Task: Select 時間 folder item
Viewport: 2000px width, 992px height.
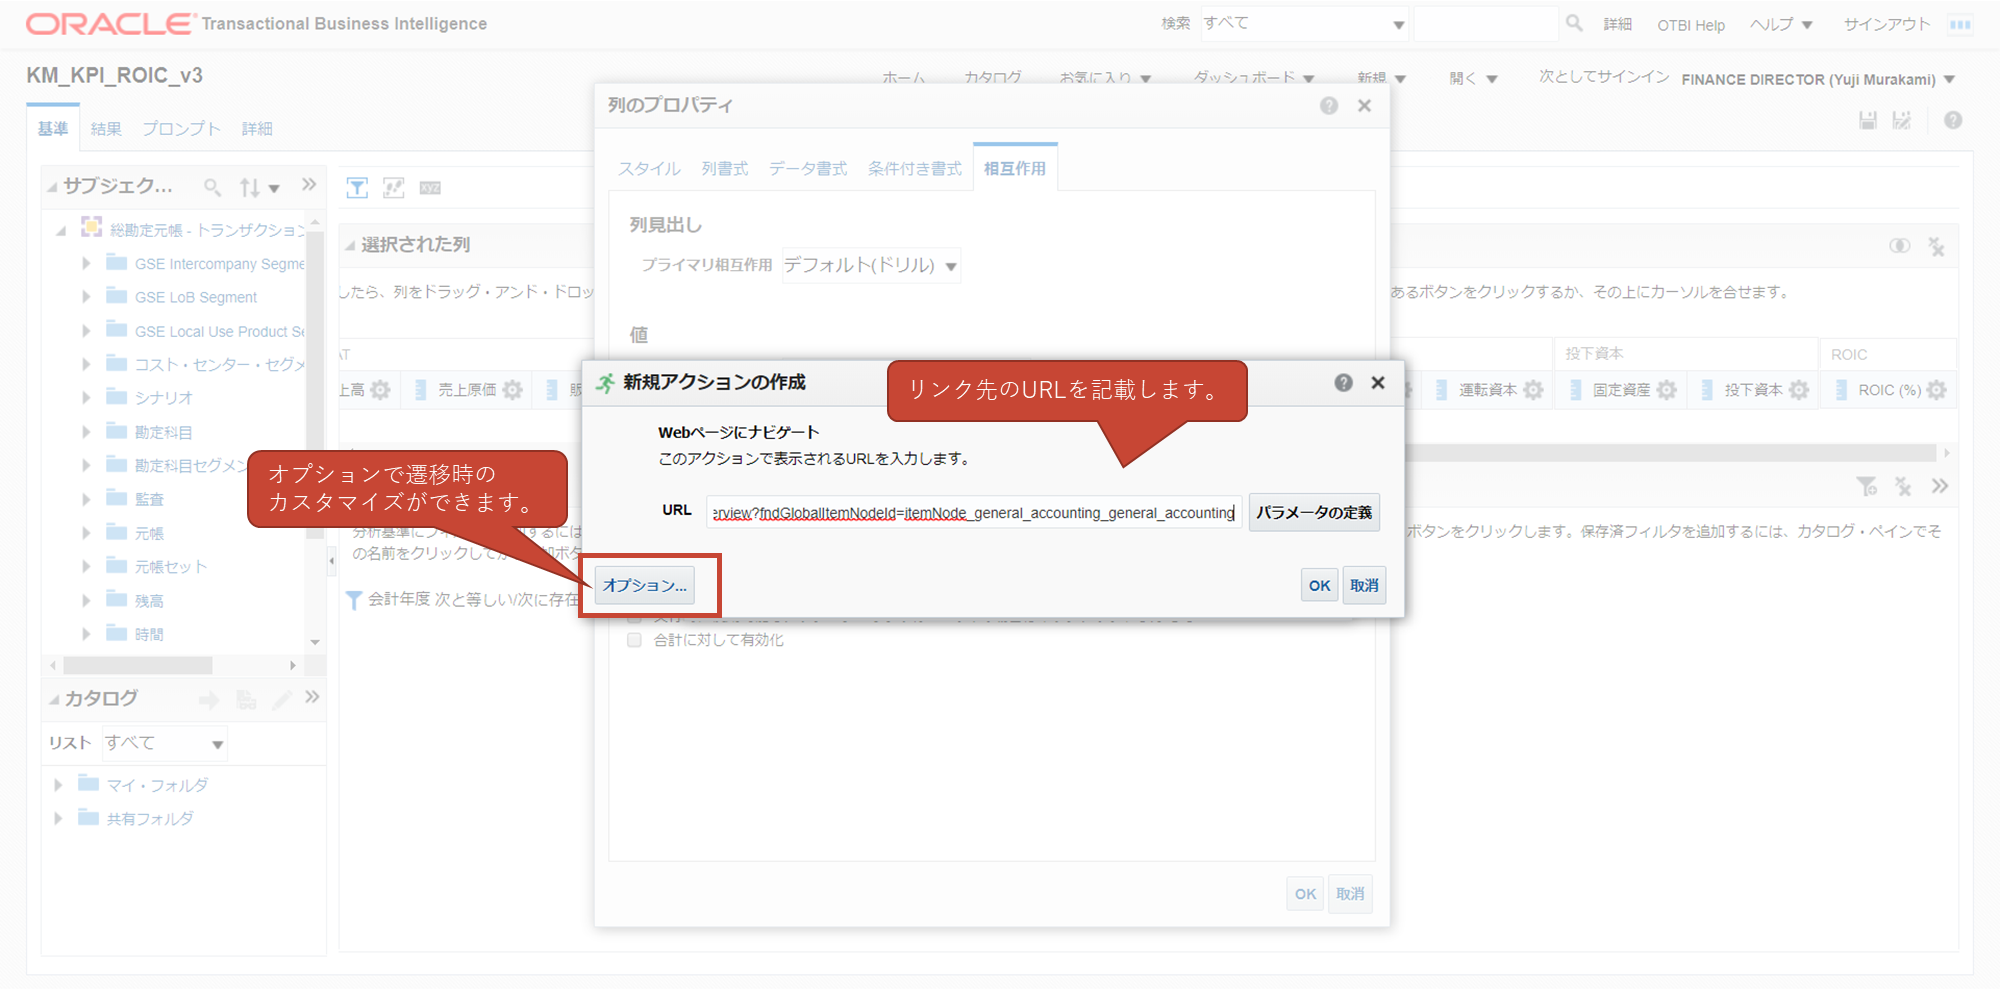Action: (x=149, y=634)
